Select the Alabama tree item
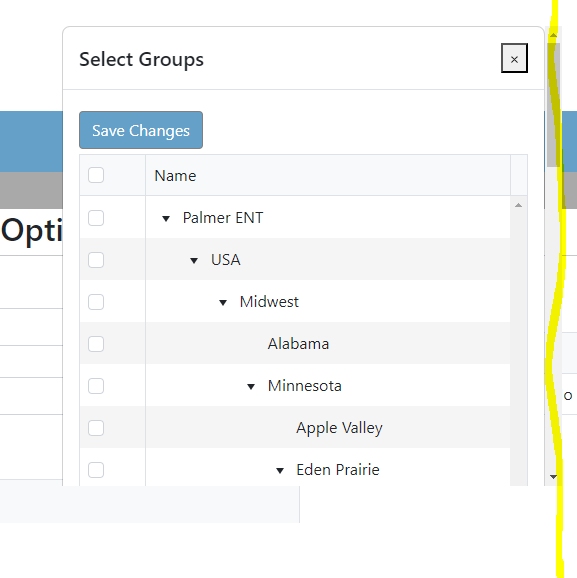 [298, 344]
